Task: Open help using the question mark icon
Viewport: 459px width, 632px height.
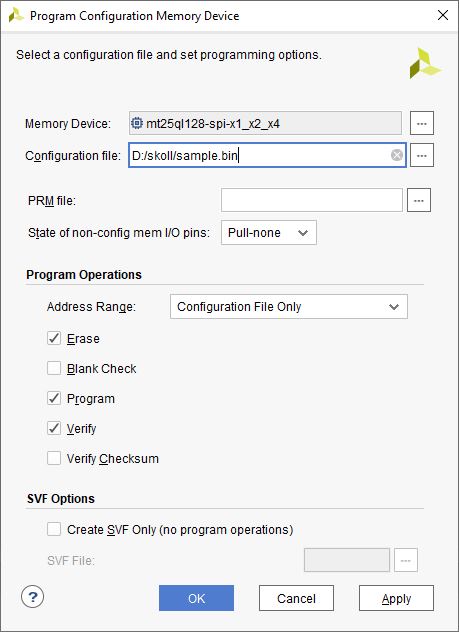Action: coord(32,597)
